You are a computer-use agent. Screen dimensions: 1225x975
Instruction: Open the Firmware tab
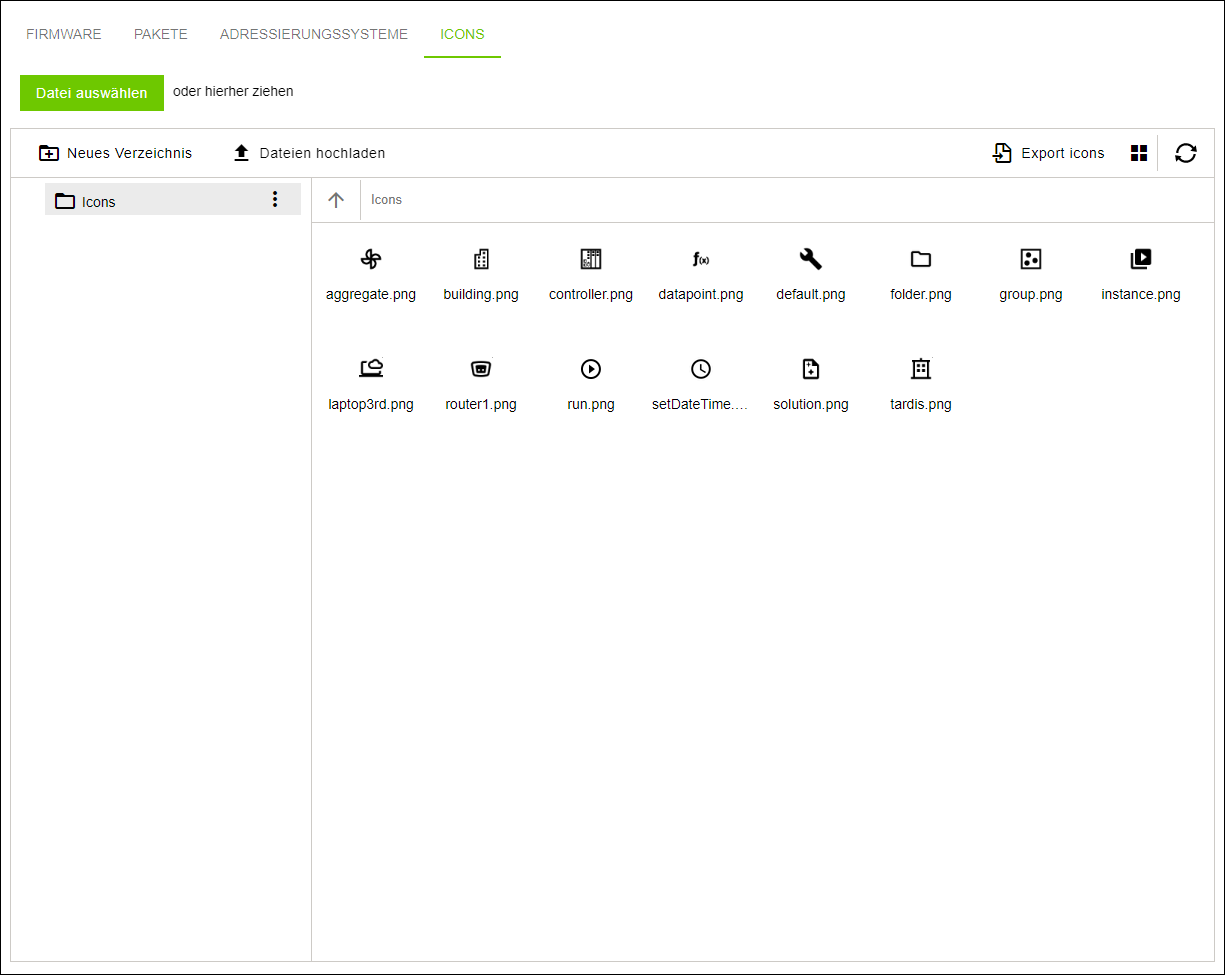[64, 34]
